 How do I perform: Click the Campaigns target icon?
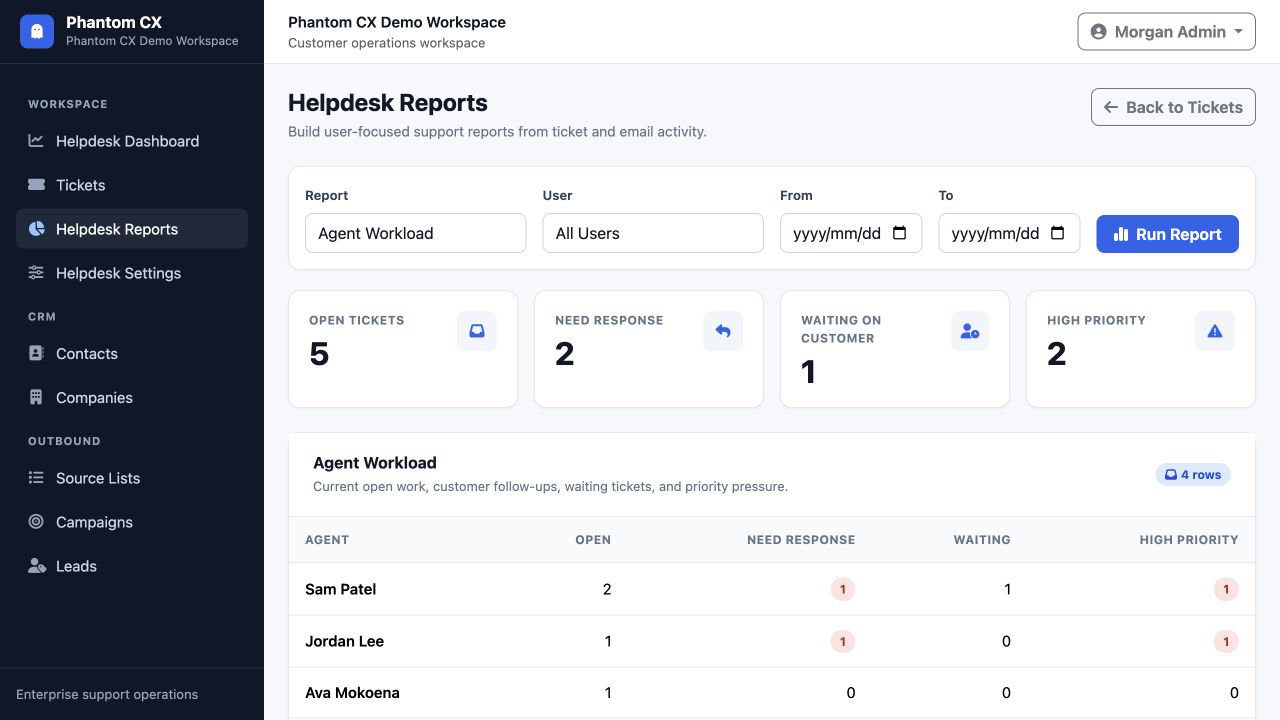36,522
